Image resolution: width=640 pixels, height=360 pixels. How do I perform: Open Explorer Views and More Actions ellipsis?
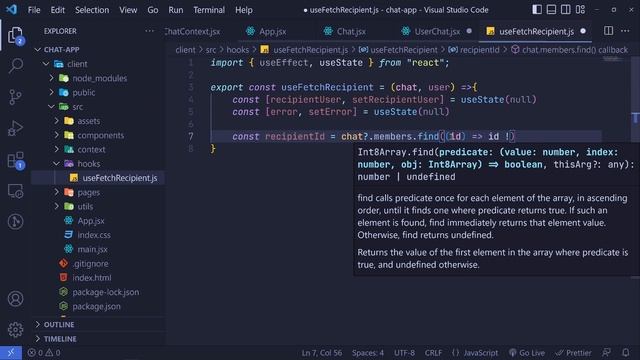click(149, 31)
